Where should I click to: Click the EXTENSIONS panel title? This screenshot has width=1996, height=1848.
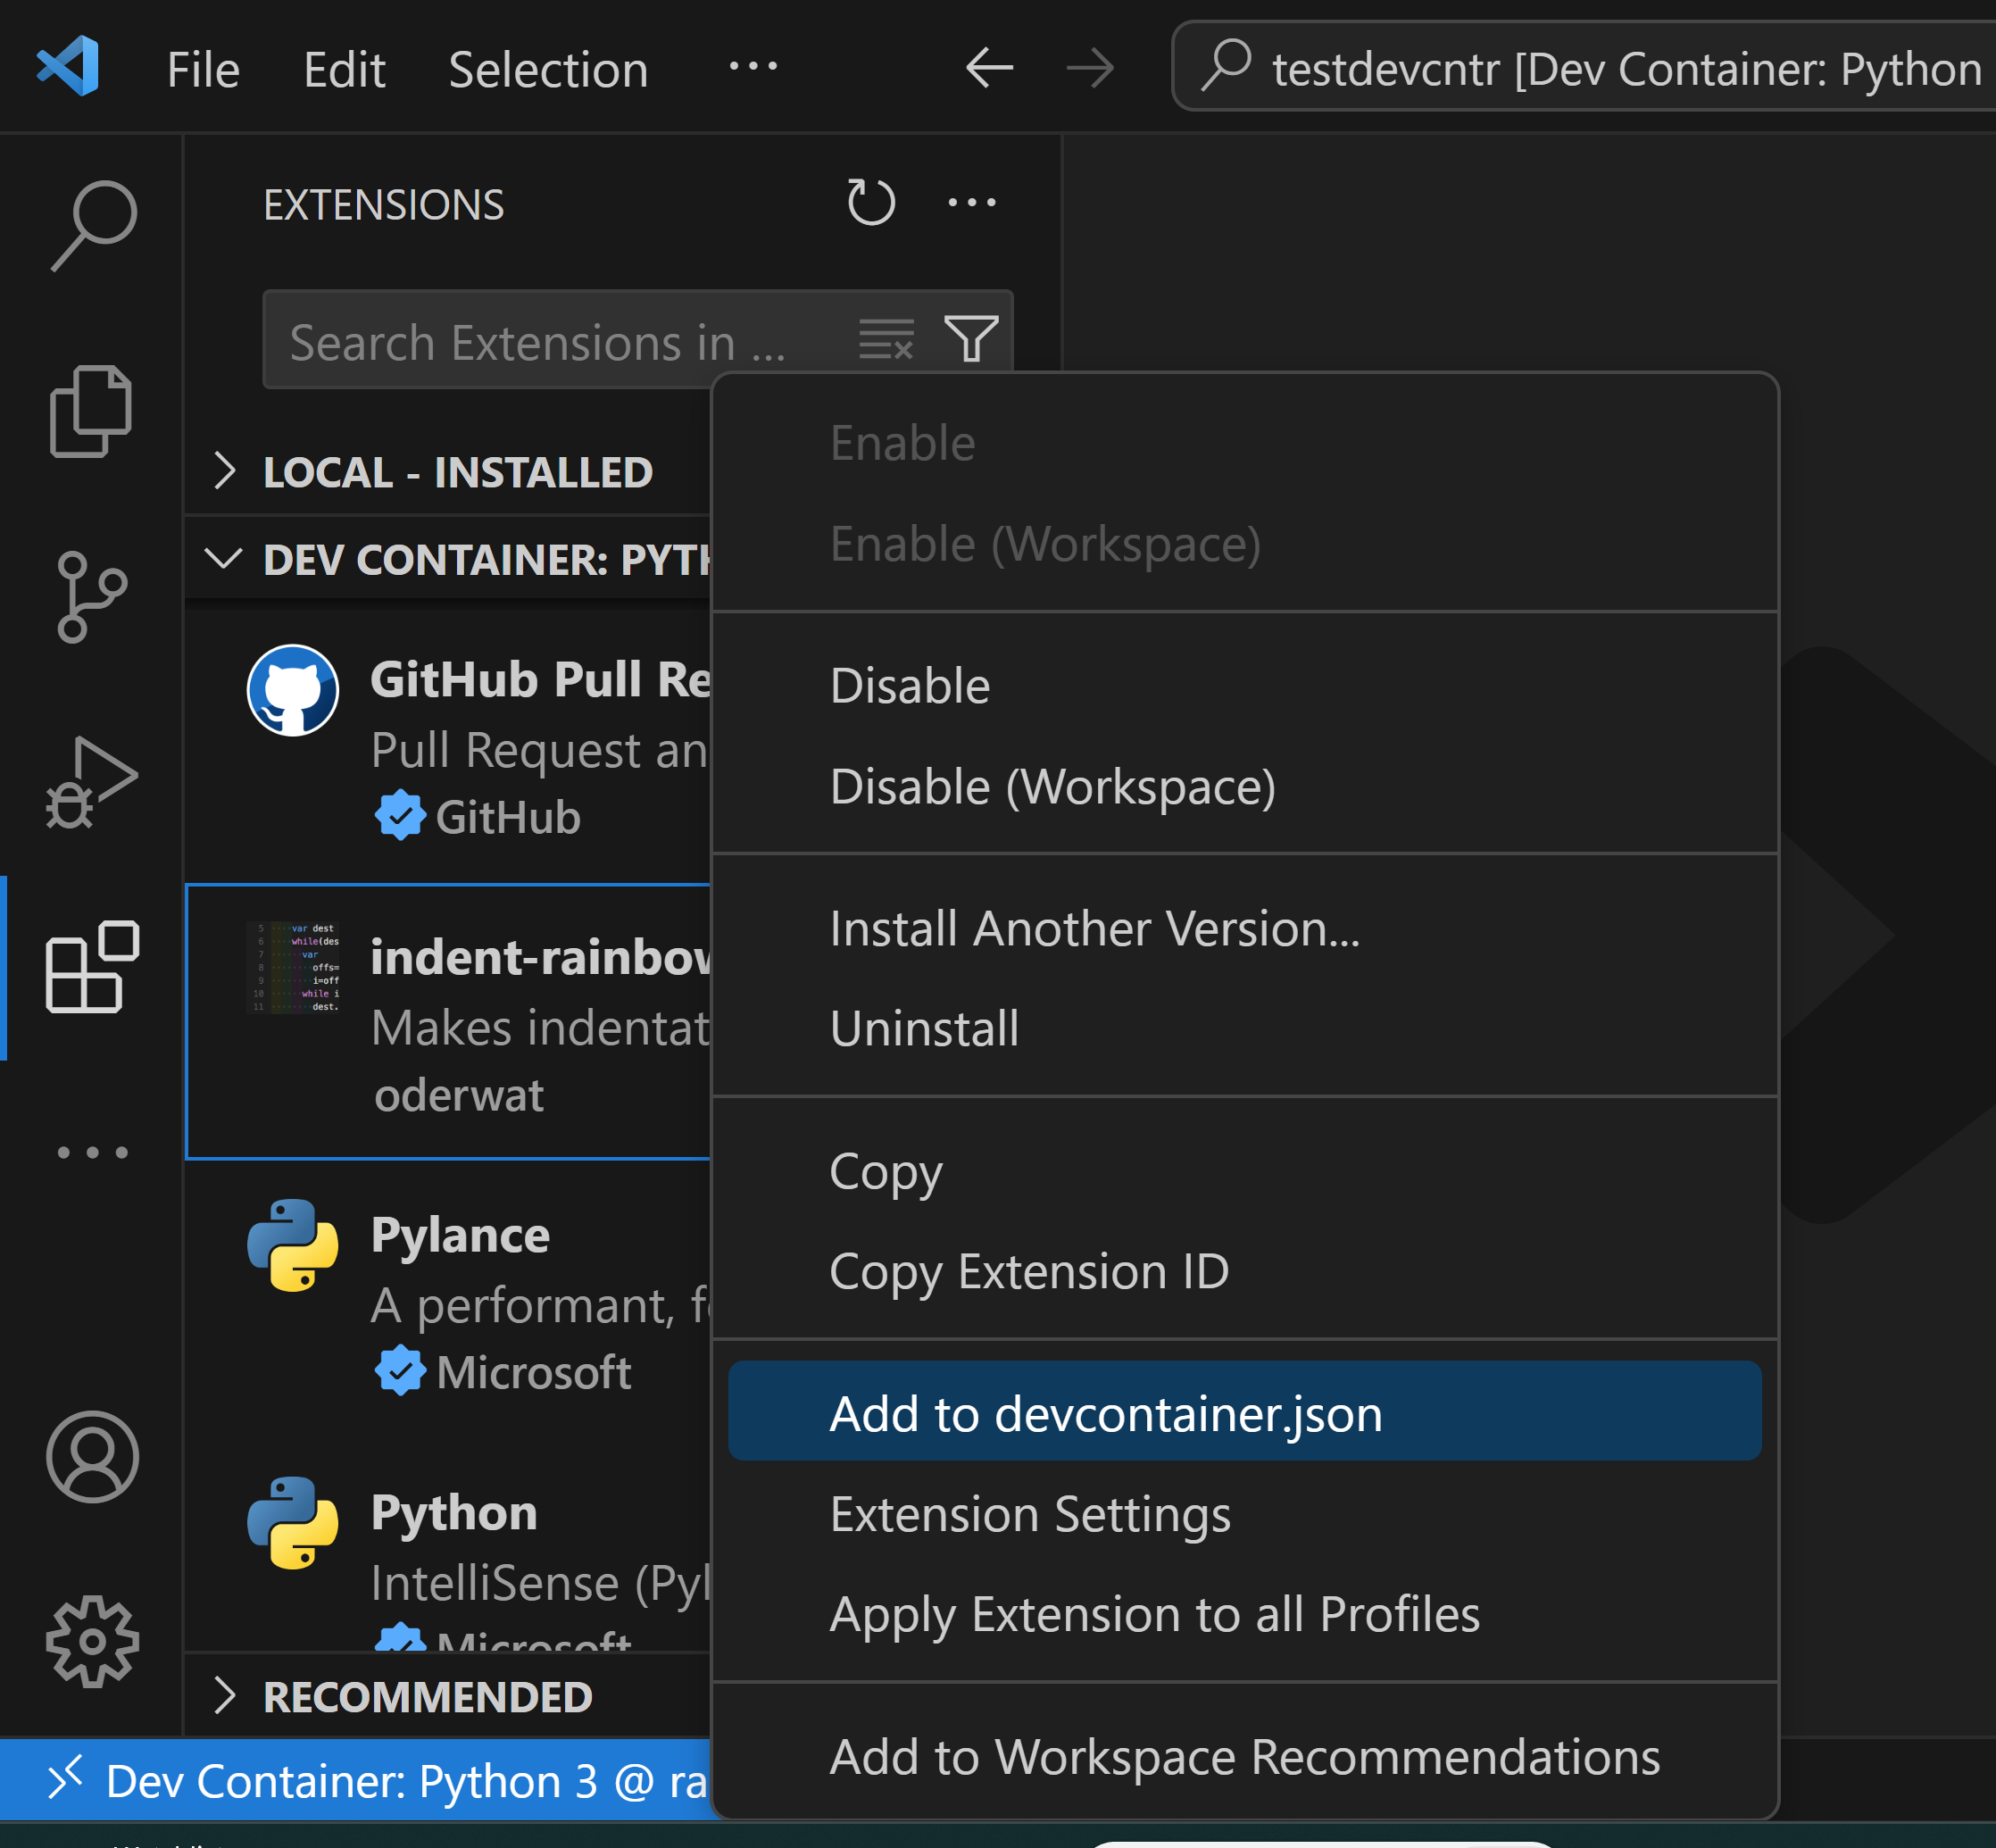[x=383, y=205]
